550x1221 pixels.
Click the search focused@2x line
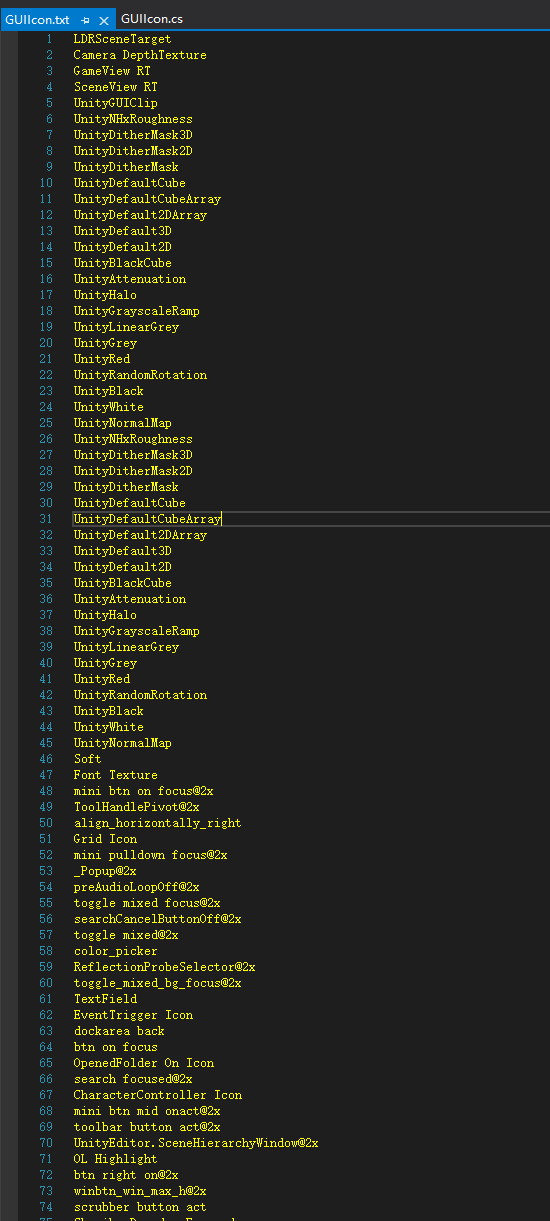[133, 1079]
